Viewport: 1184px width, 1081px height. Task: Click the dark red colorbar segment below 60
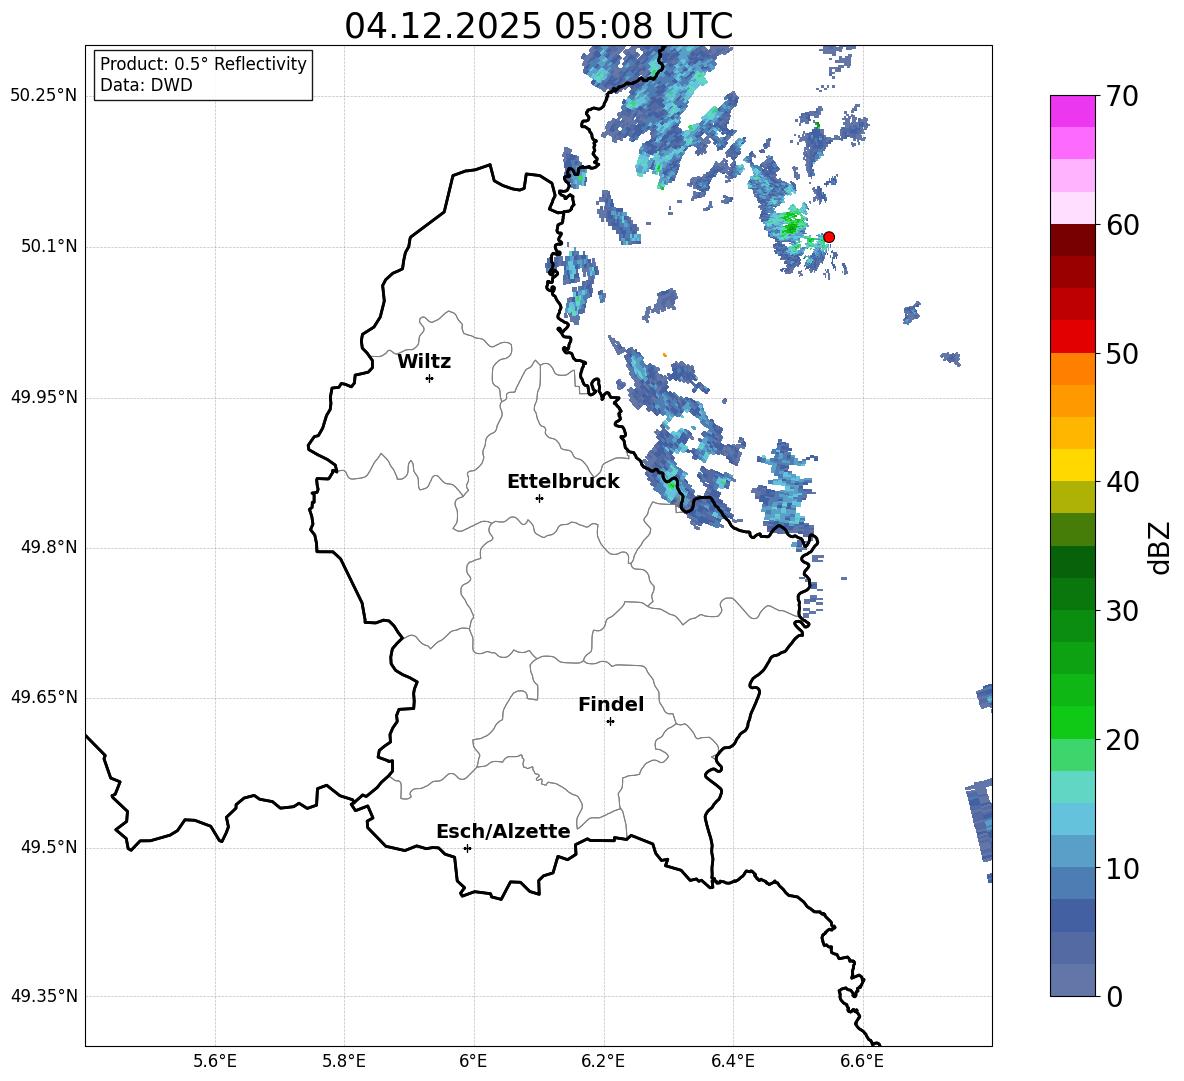click(1072, 240)
